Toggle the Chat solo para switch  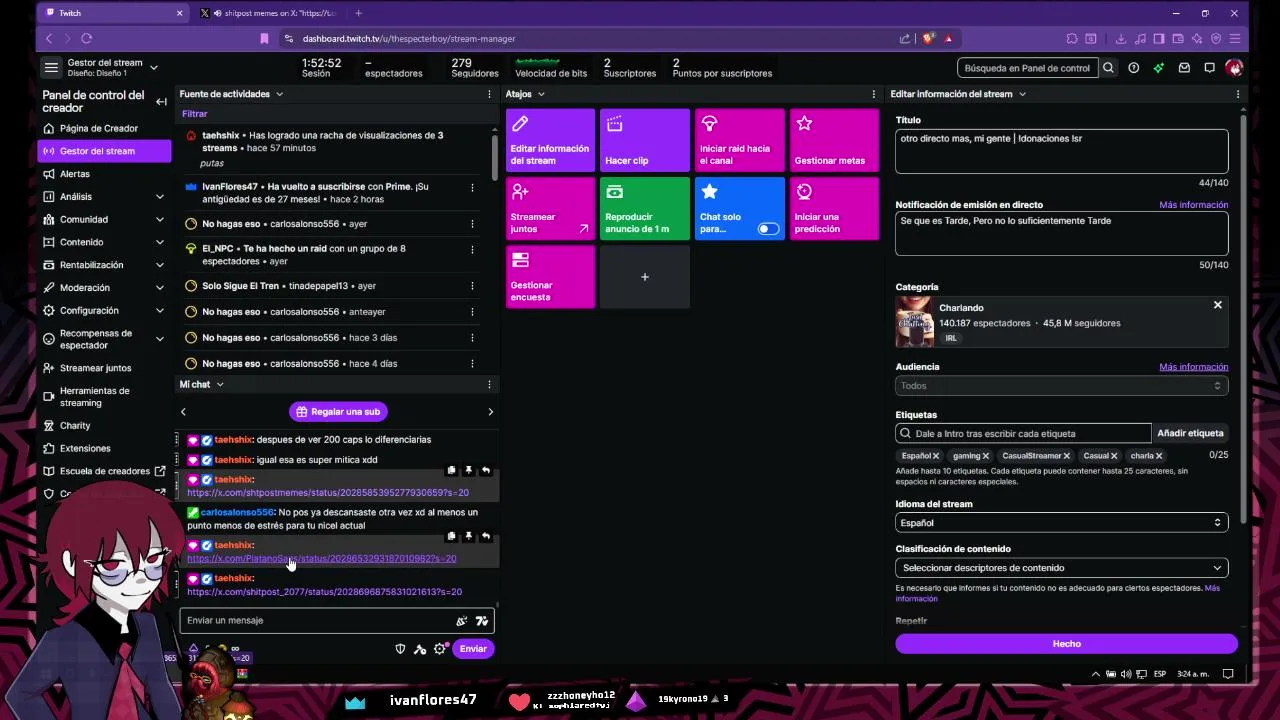(767, 229)
